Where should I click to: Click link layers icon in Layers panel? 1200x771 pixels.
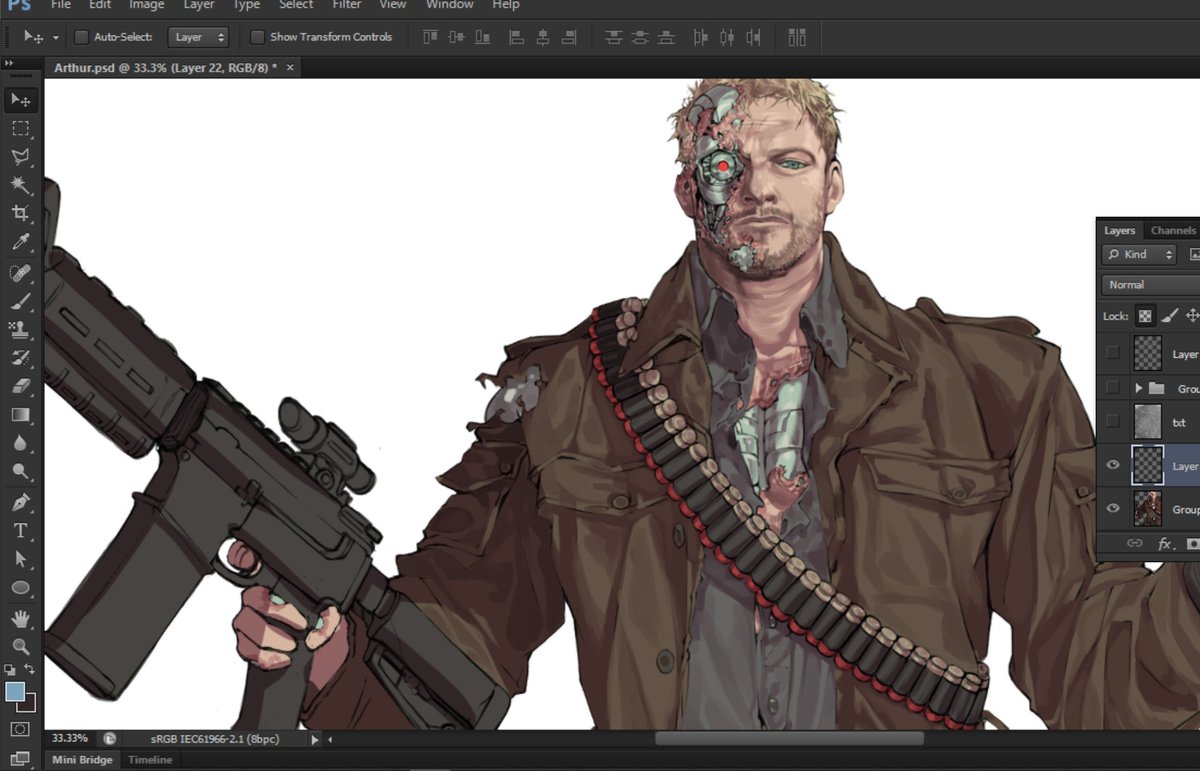1134,543
